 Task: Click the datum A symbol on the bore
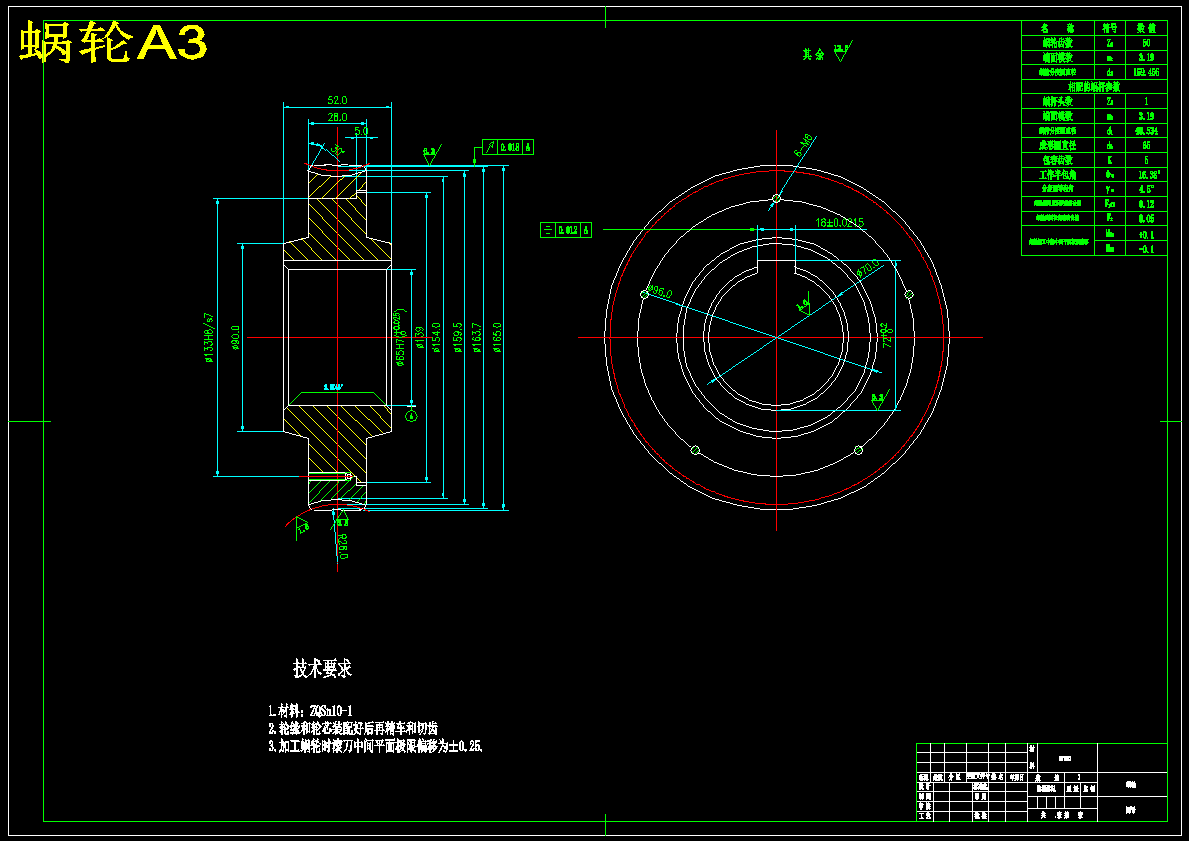click(x=412, y=414)
